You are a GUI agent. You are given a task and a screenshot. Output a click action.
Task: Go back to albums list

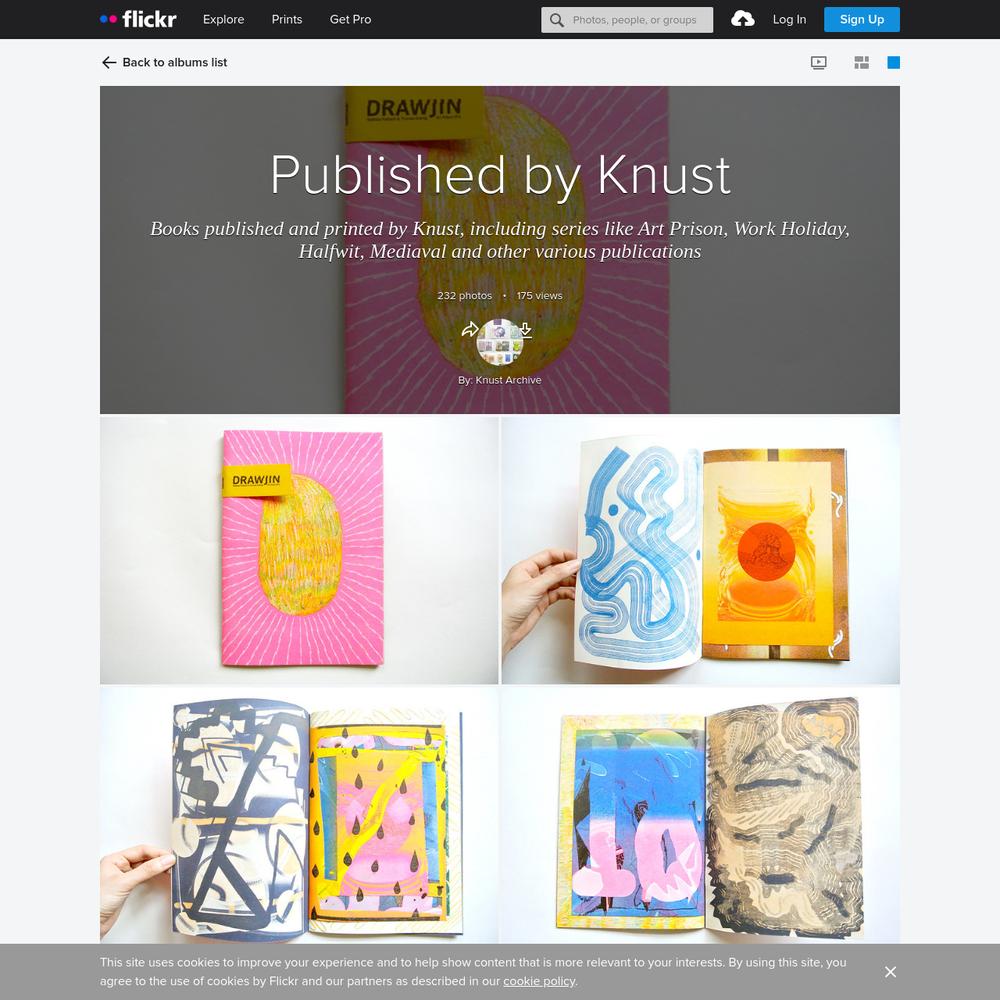coord(165,62)
